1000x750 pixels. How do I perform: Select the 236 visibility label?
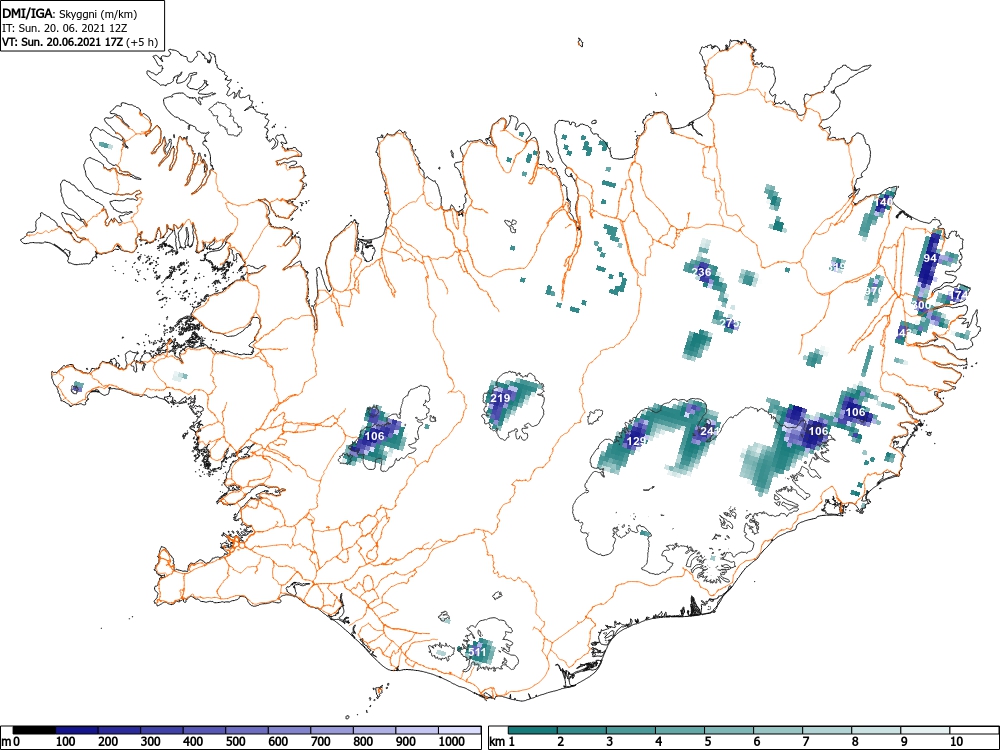pyautogui.click(x=701, y=272)
